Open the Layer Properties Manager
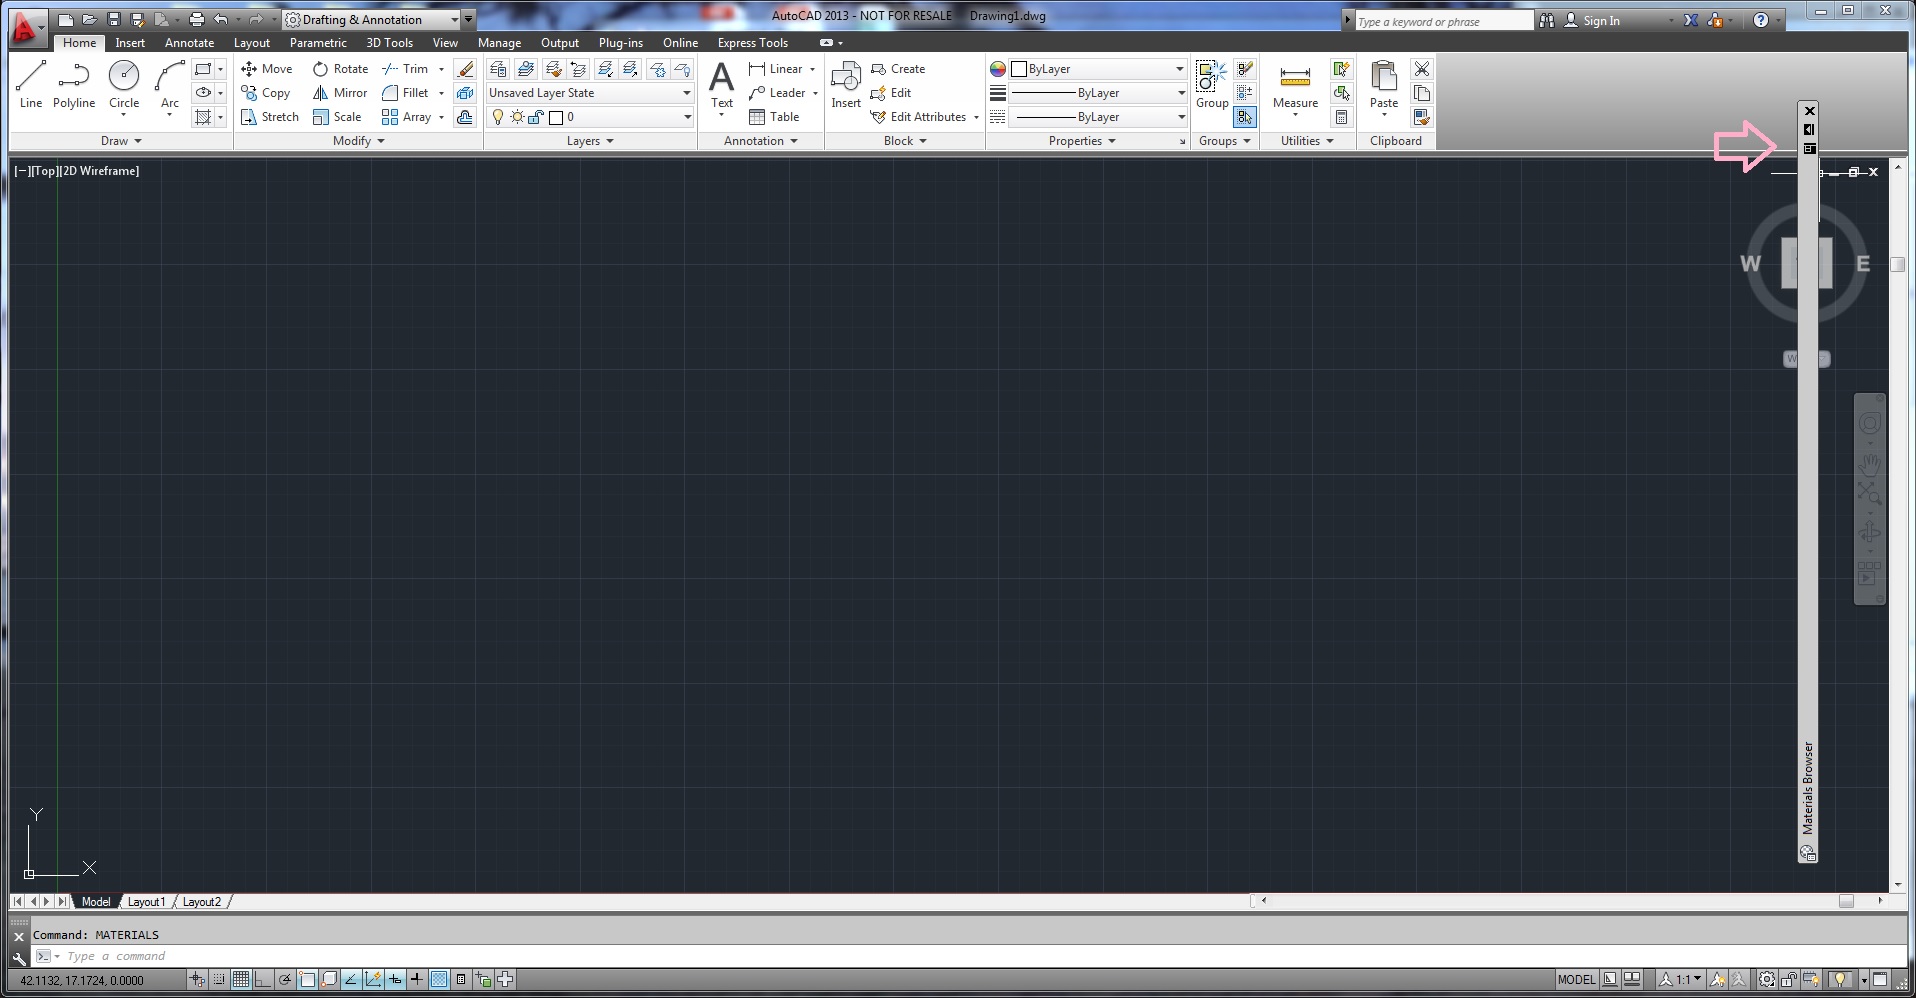Viewport: 1916px width, 998px height. (x=497, y=68)
